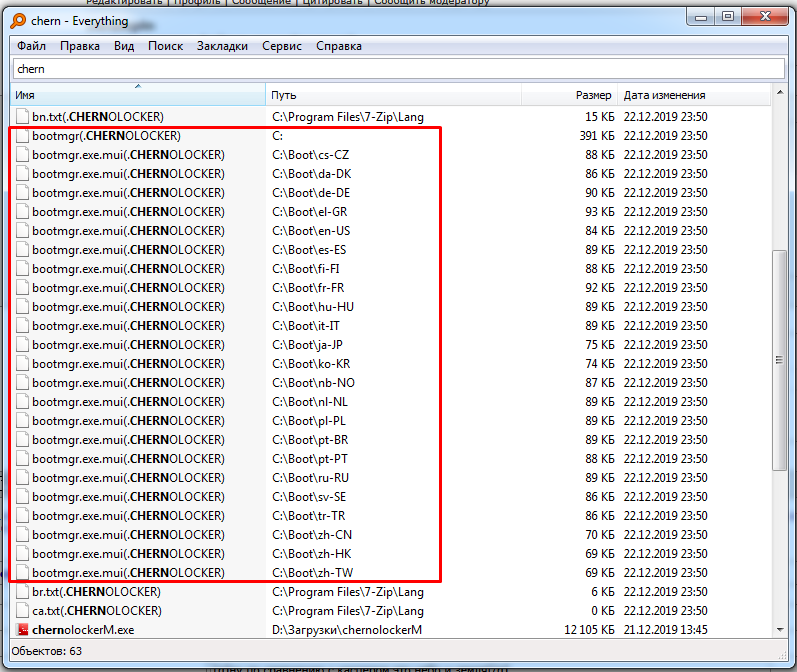Select the bootmgr.exe.mui row in C:\Boot\nl-NL
Image resolution: width=797 pixels, height=672 pixels.
(390, 402)
